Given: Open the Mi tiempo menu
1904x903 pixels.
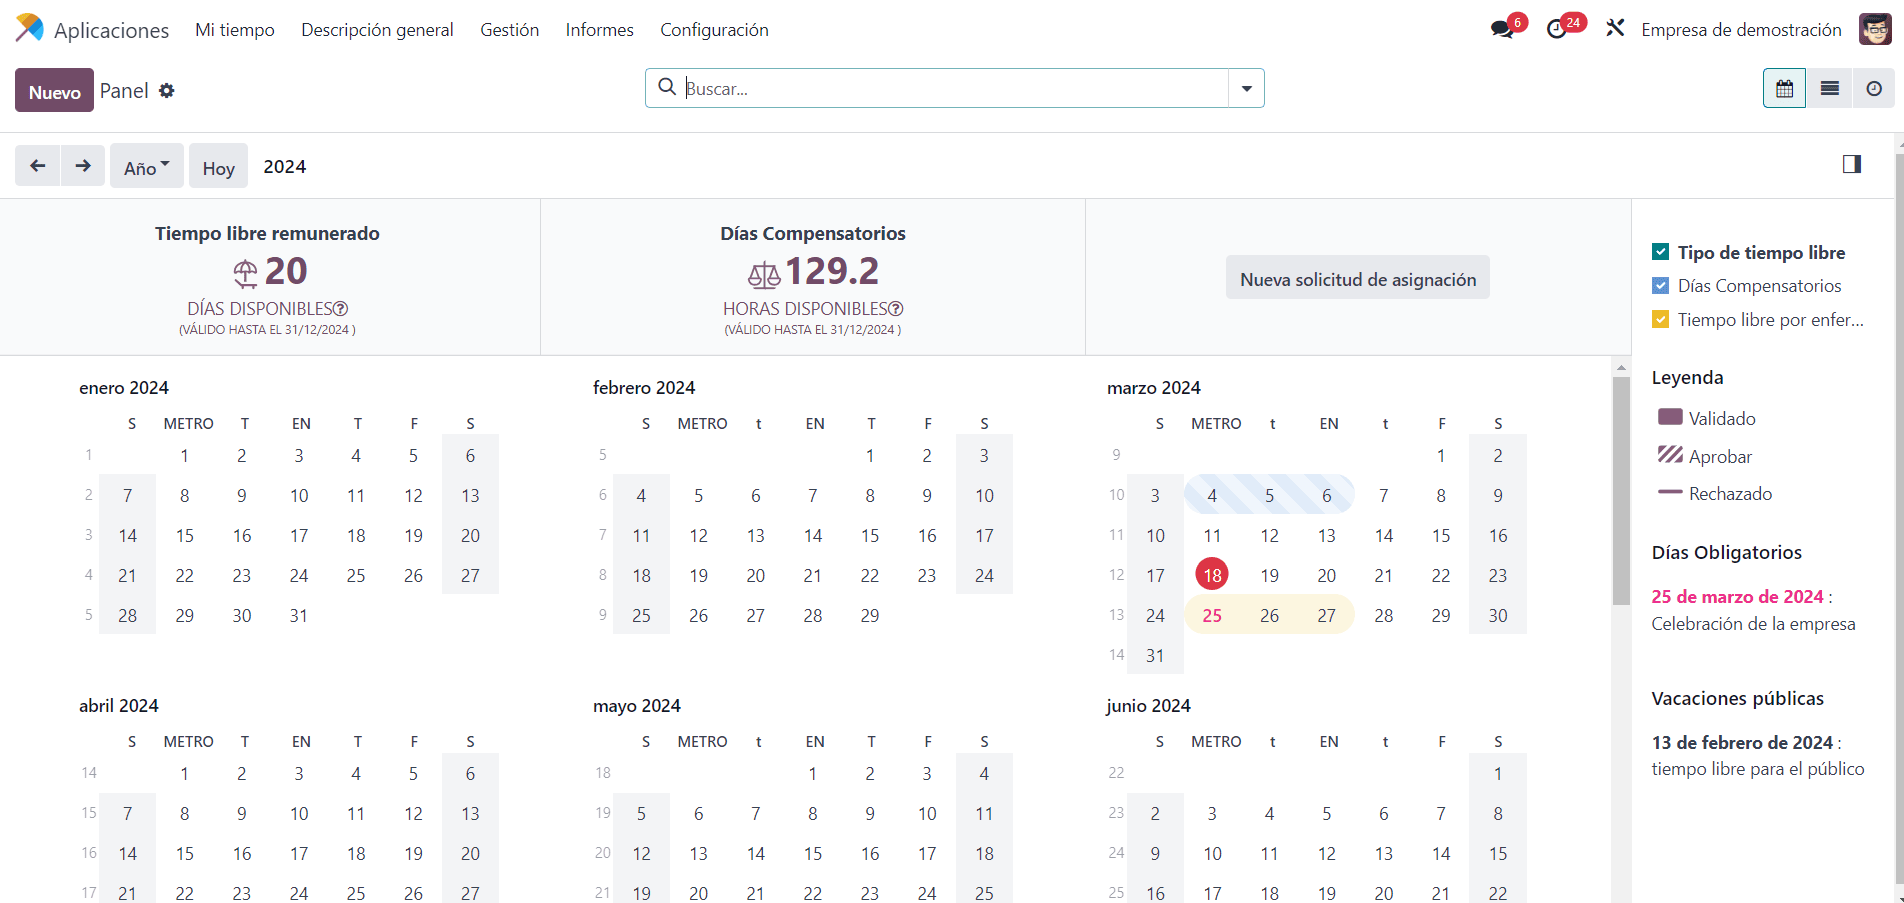Looking at the screenshot, I should [235, 30].
